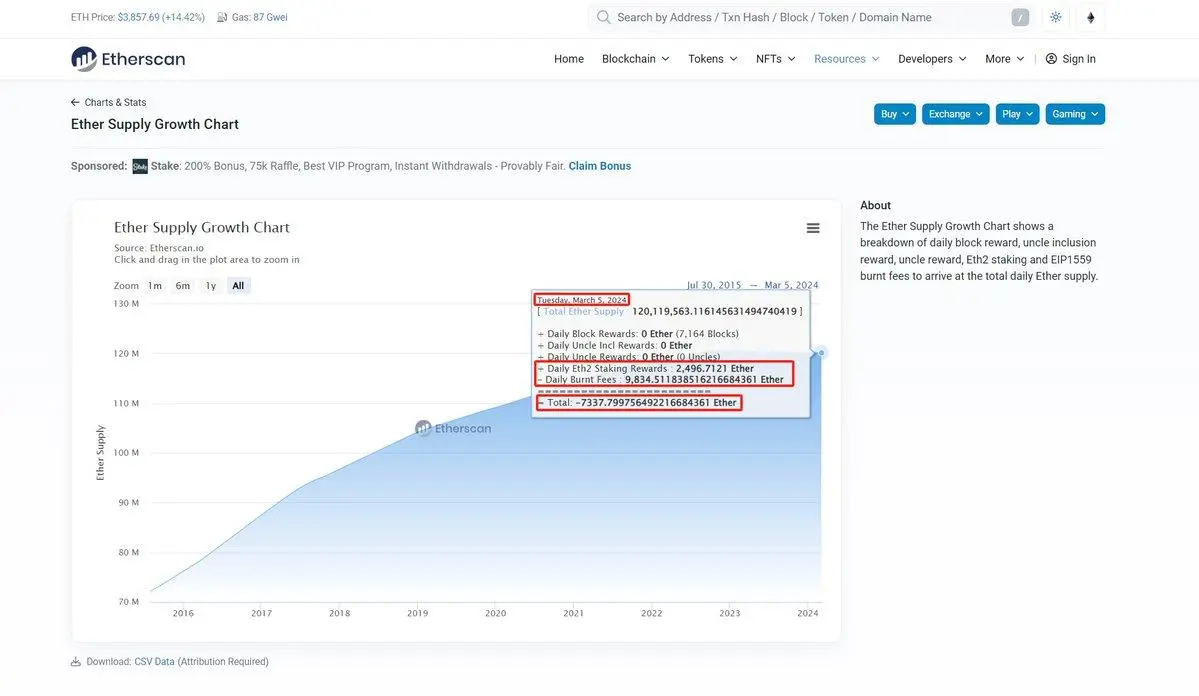Click the back arrow beside Charts & Stats
1199x696 pixels.
(x=75, y=102)
